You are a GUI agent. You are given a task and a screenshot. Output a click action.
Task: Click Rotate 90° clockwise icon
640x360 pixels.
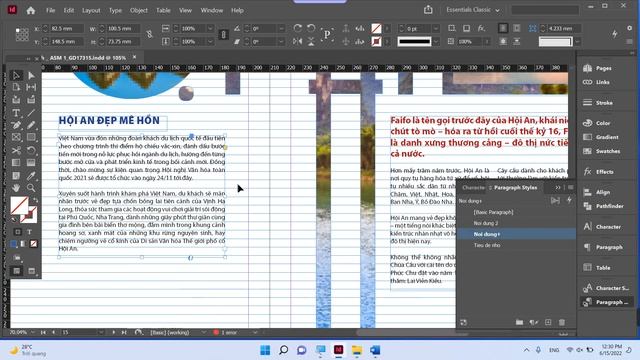[298, 28]
